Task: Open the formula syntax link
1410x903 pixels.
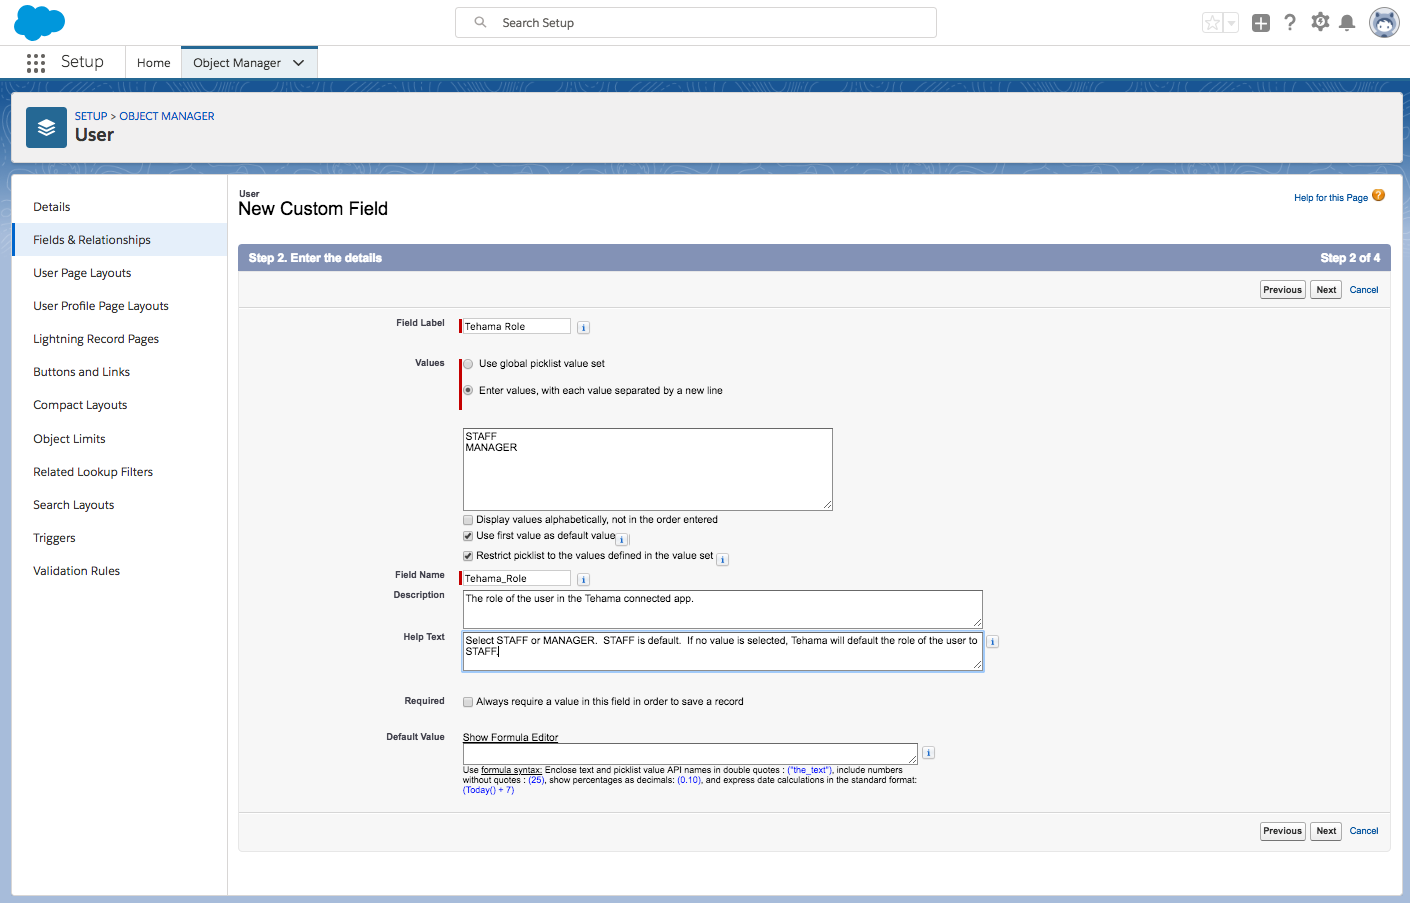Action: (x=511, y=770)
